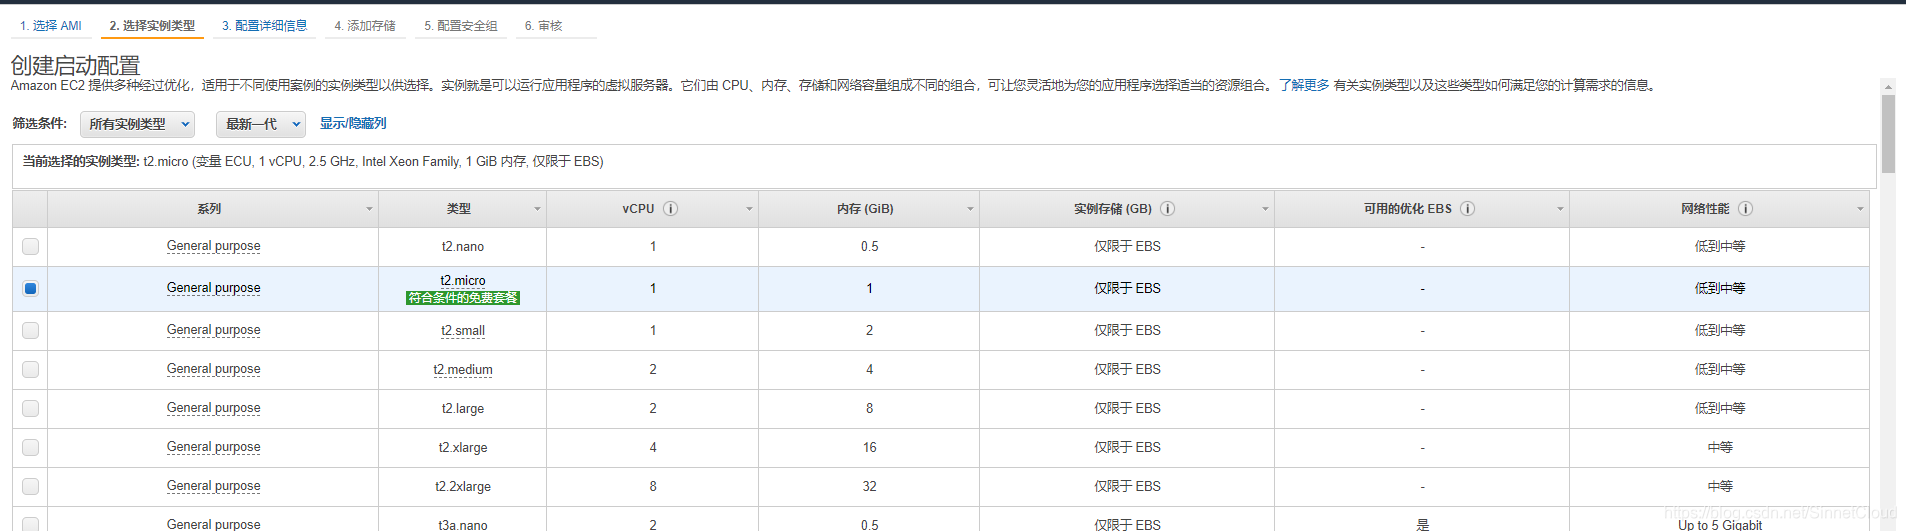1906x531 pixels.
Task: Show network performance info icon
Action: click(x=1745, y=209)
